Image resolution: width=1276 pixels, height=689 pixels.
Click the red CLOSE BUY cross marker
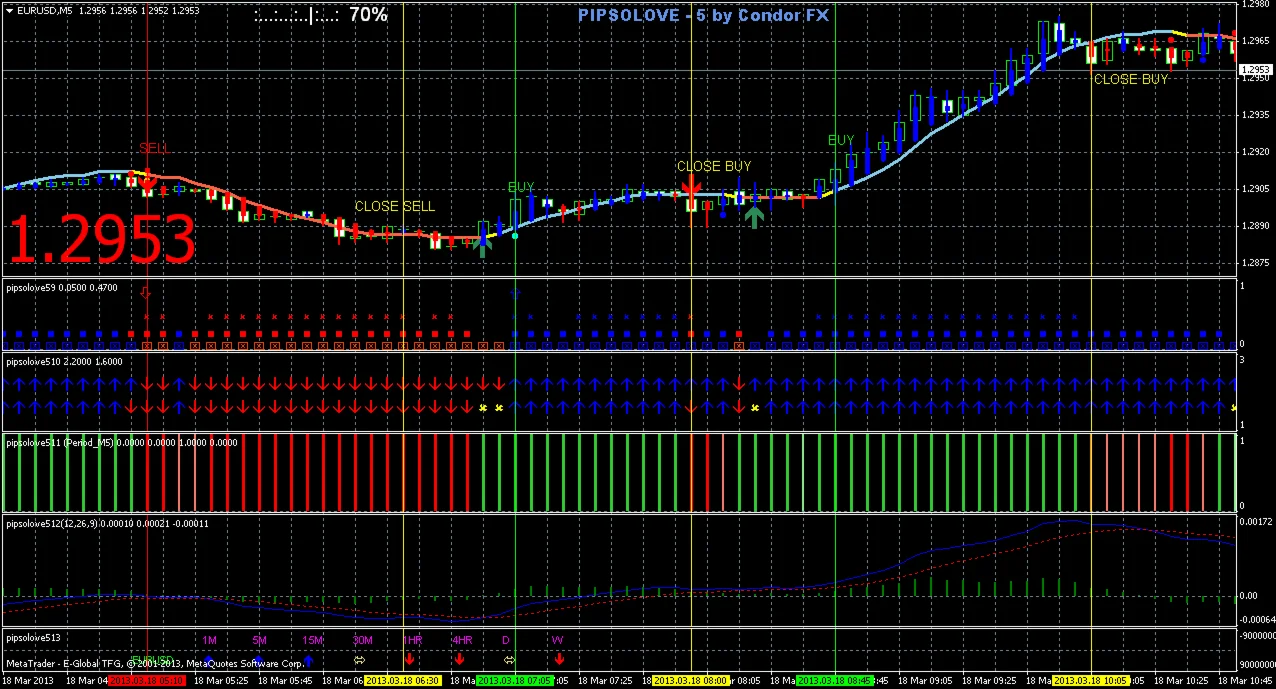click(x=690, y=187)
